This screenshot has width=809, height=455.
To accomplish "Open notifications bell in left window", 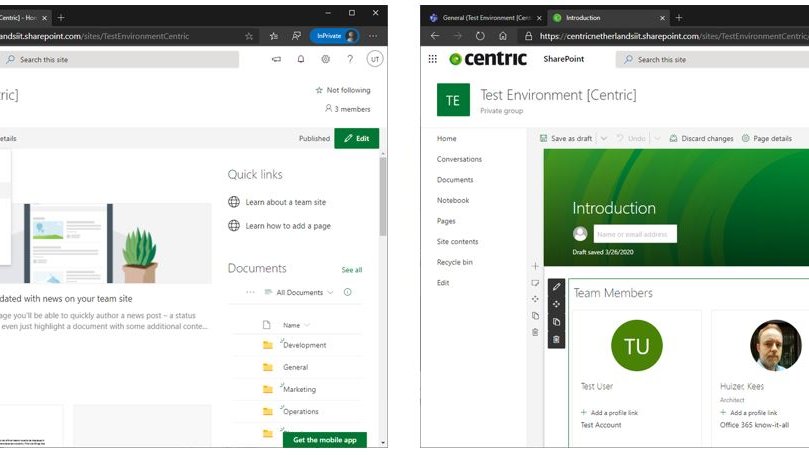I will pyautogui.click(x=301, y=59).
